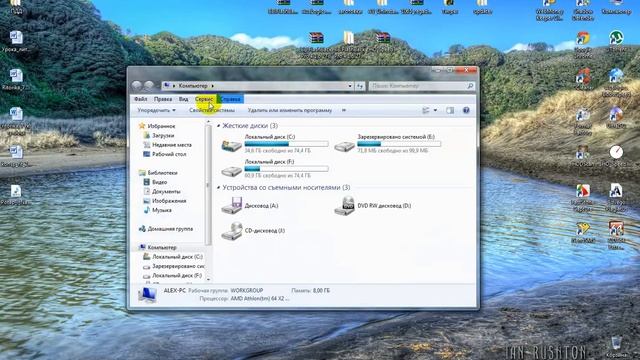Open the view options dropdown arrow

[435, 110]
